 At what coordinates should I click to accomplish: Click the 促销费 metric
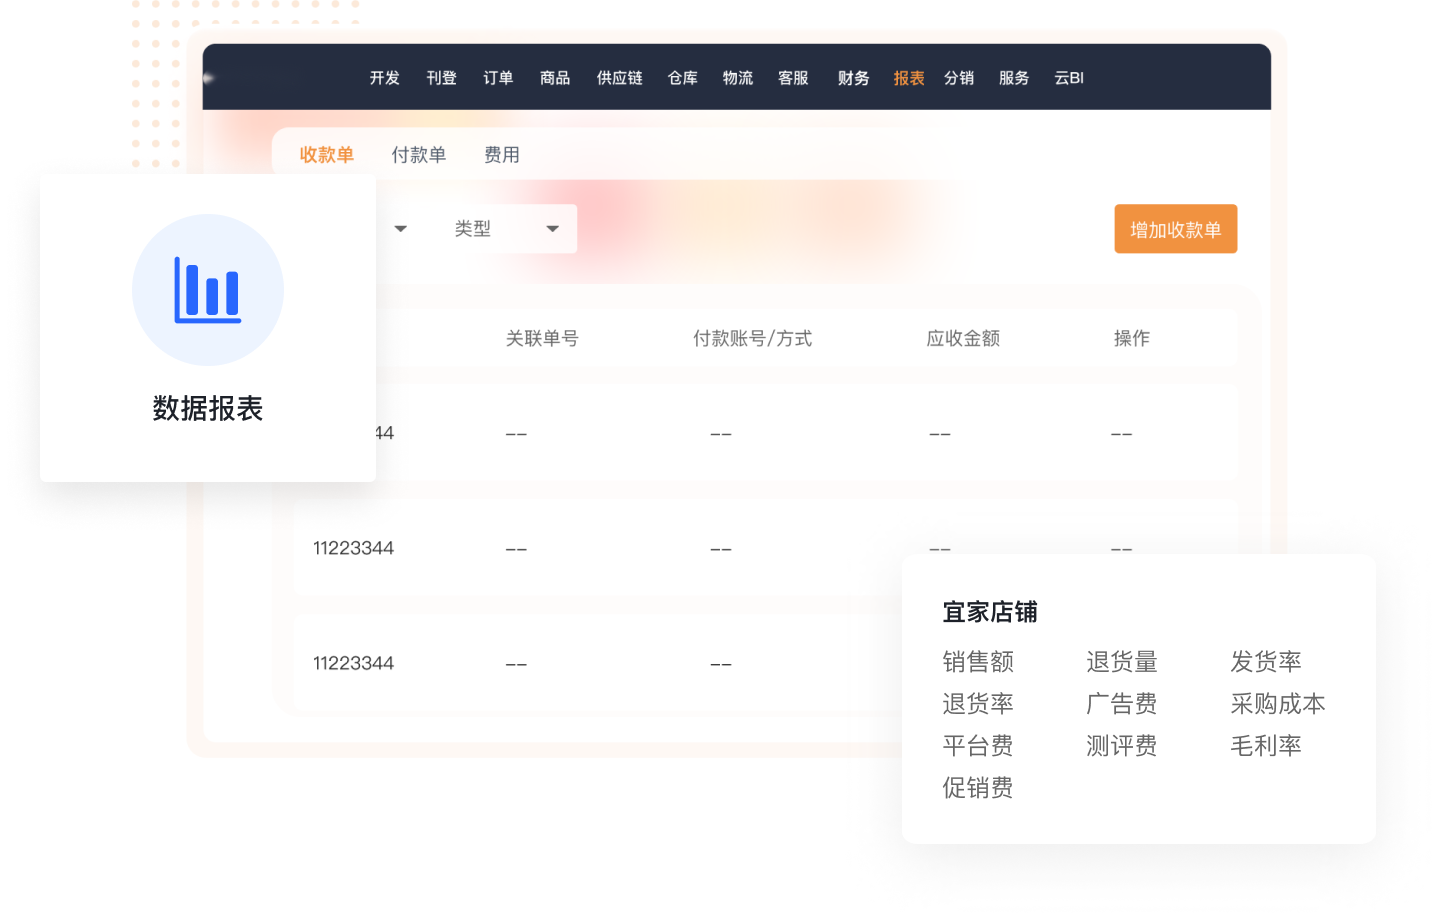point(977,788)
